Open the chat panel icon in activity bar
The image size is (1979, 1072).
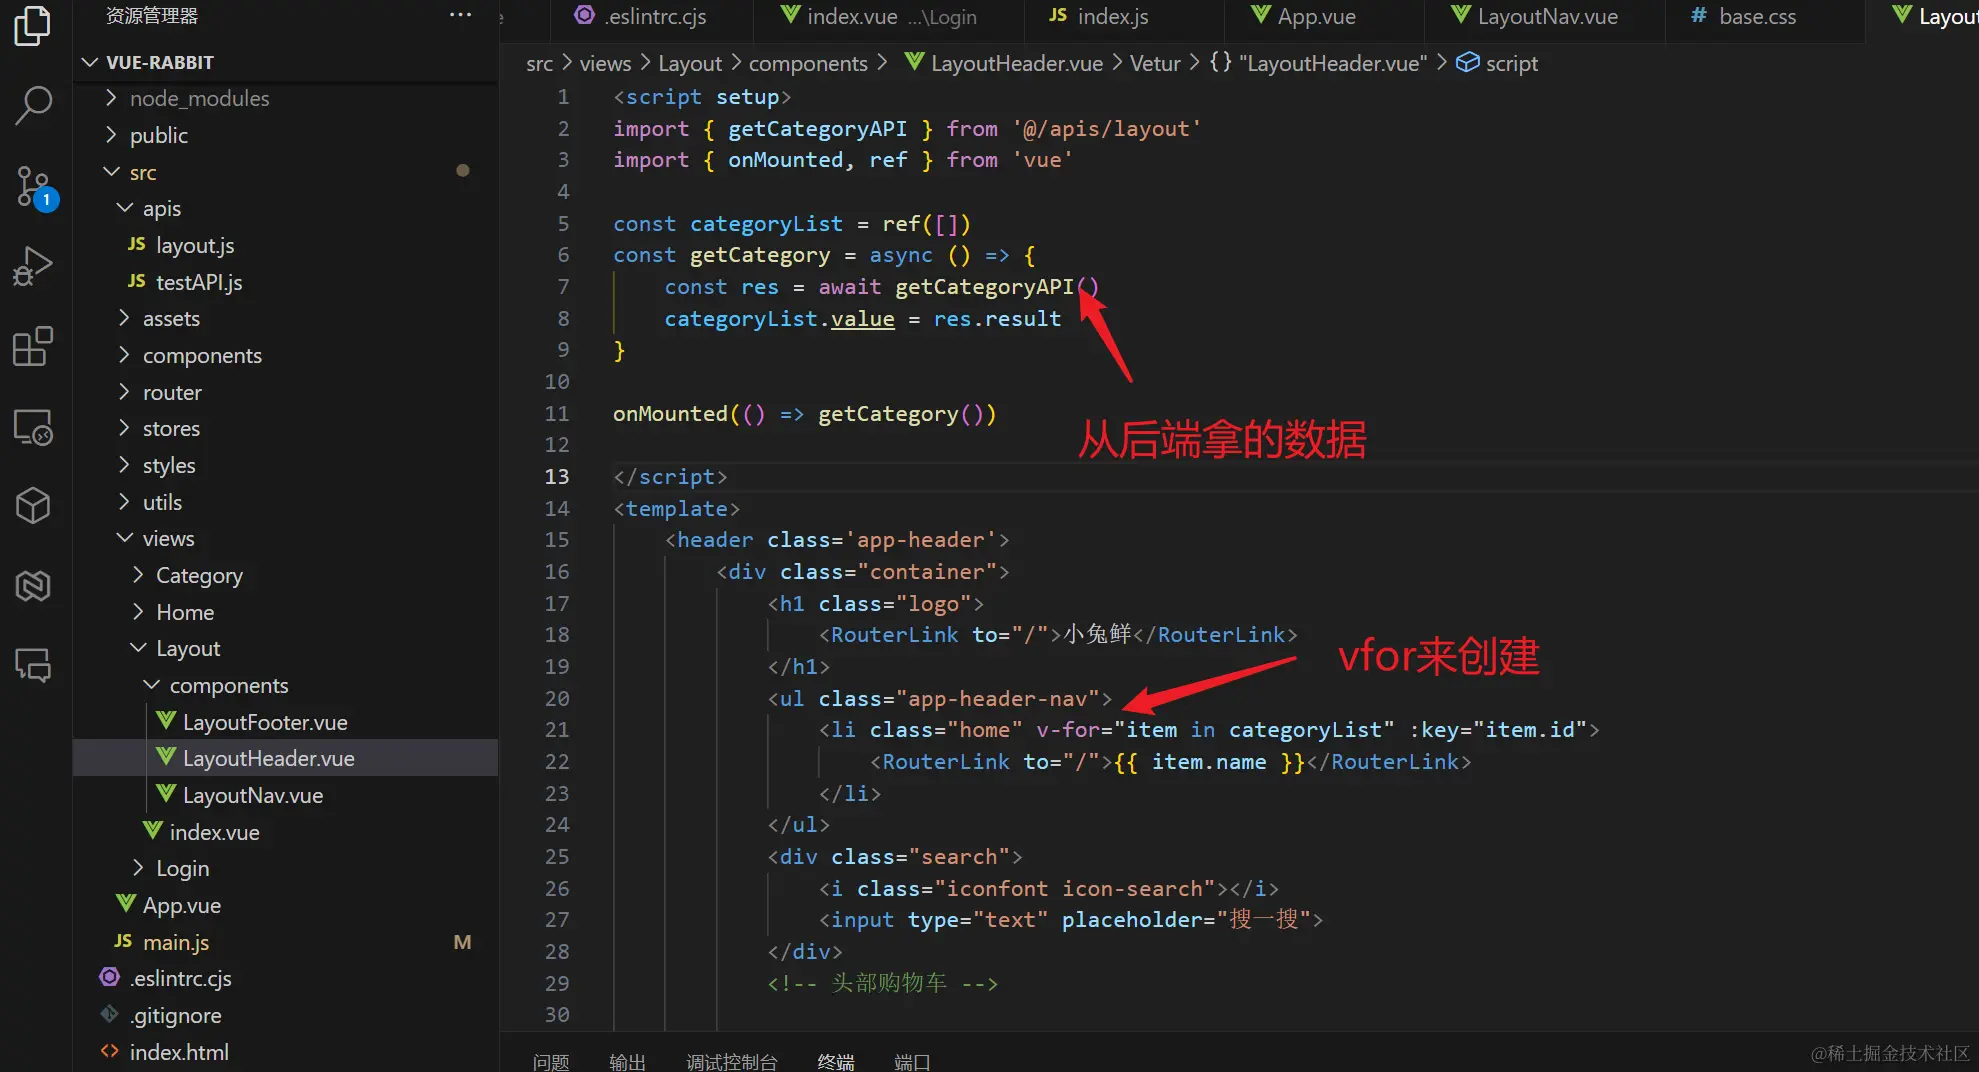(x=33, y=666)
